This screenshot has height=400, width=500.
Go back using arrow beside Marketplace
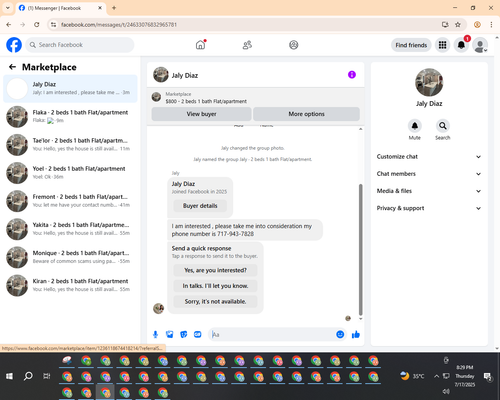coord(12,67)
